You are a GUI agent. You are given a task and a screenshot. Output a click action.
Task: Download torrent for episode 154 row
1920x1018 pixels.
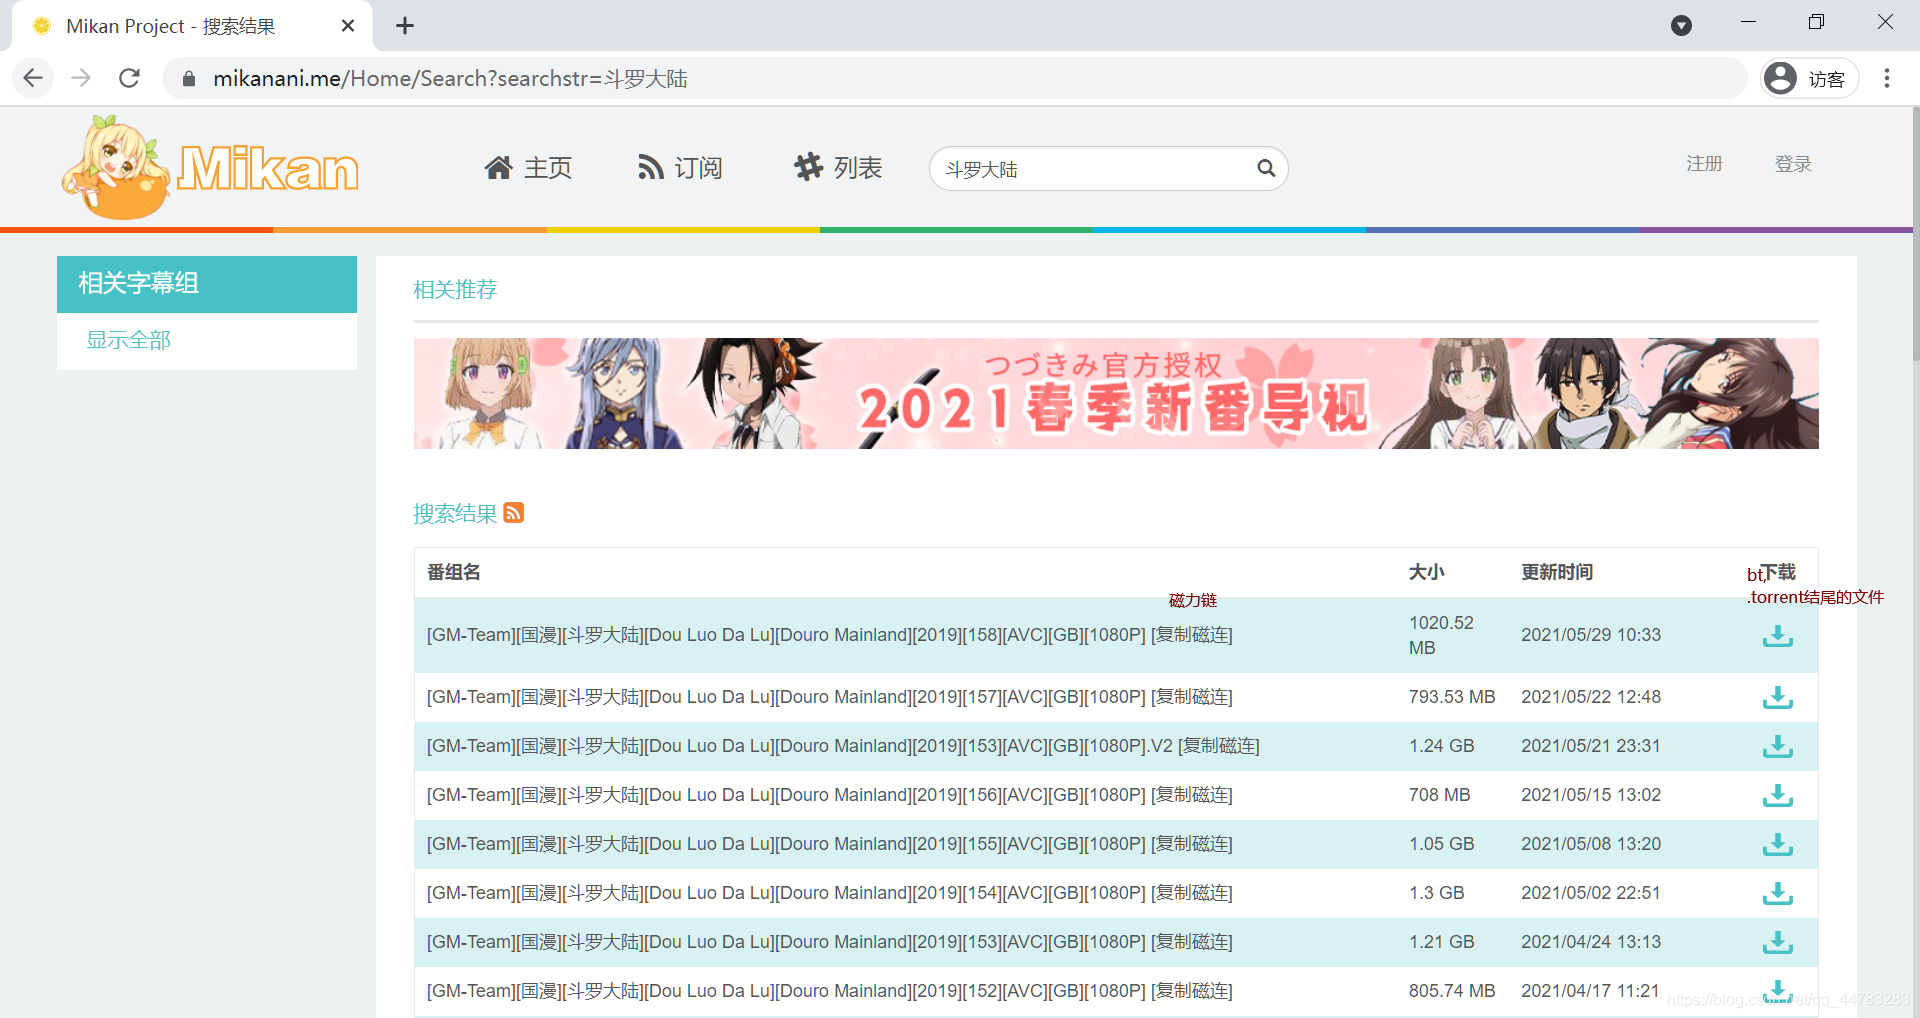(1777, 893)
